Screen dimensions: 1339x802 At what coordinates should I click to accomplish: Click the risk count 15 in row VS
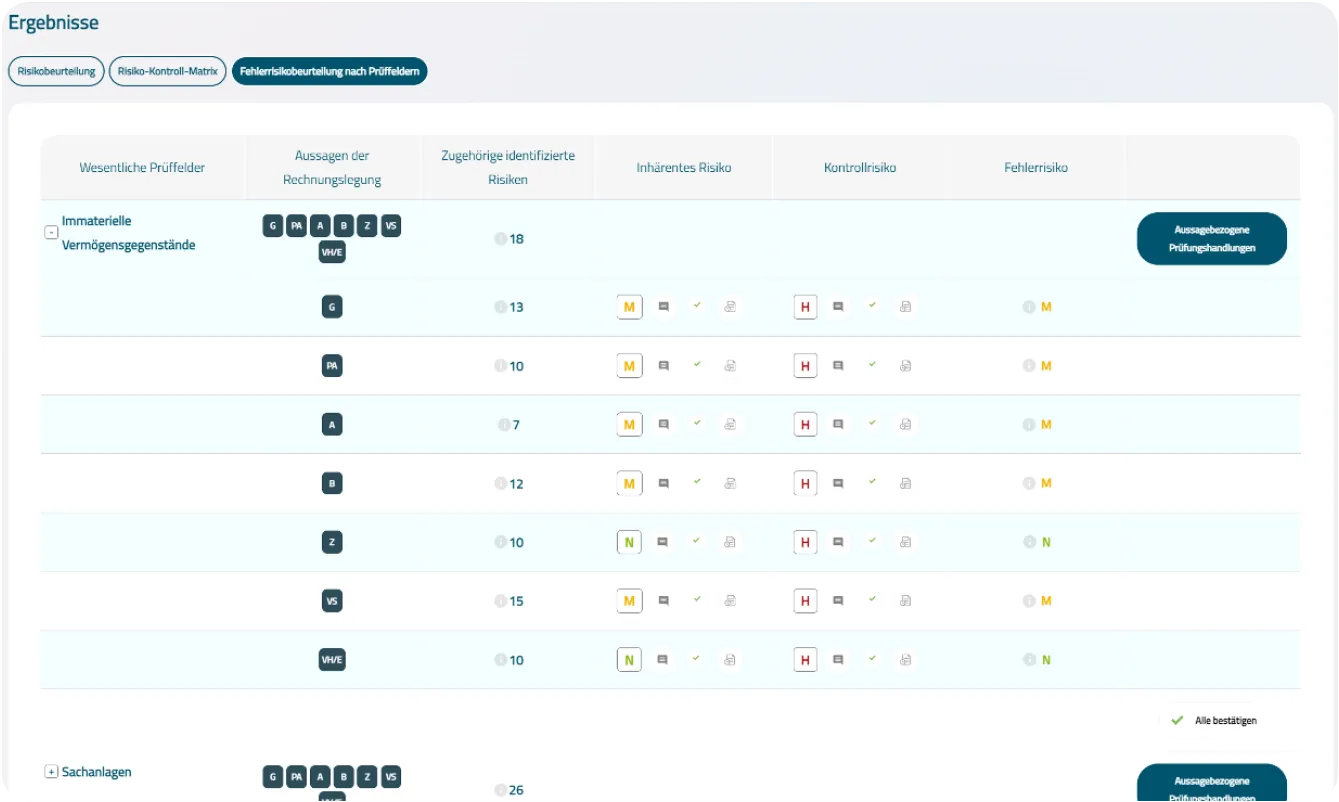(517, 601)
